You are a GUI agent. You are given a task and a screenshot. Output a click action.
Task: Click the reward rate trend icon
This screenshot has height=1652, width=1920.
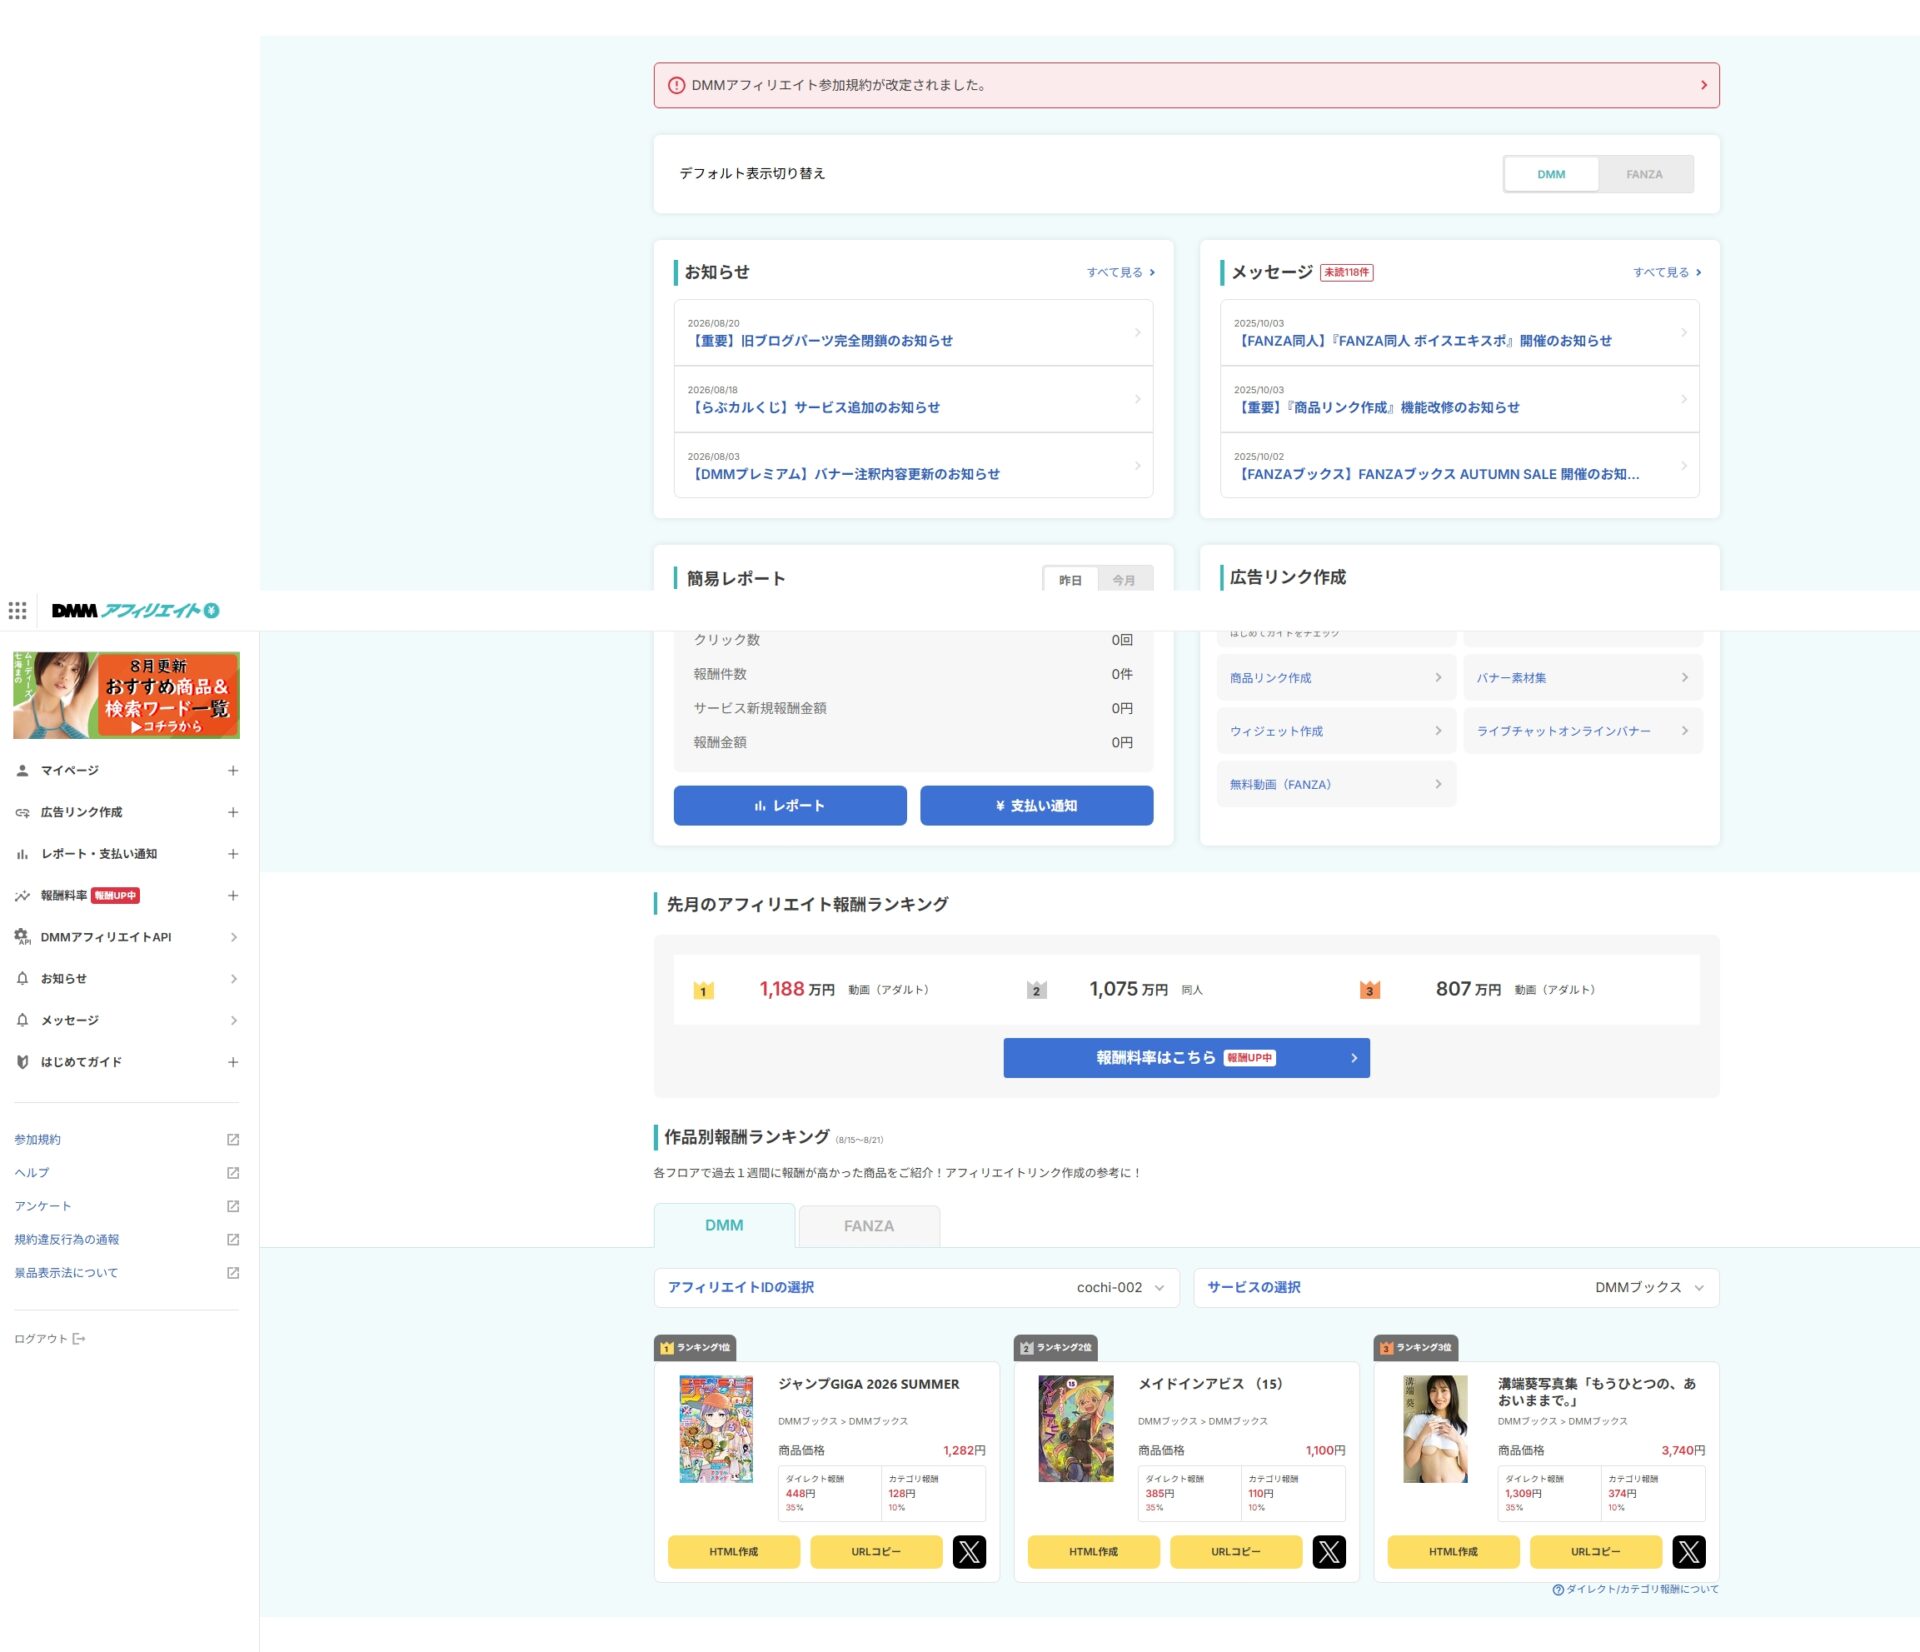(x=22, y=896)
